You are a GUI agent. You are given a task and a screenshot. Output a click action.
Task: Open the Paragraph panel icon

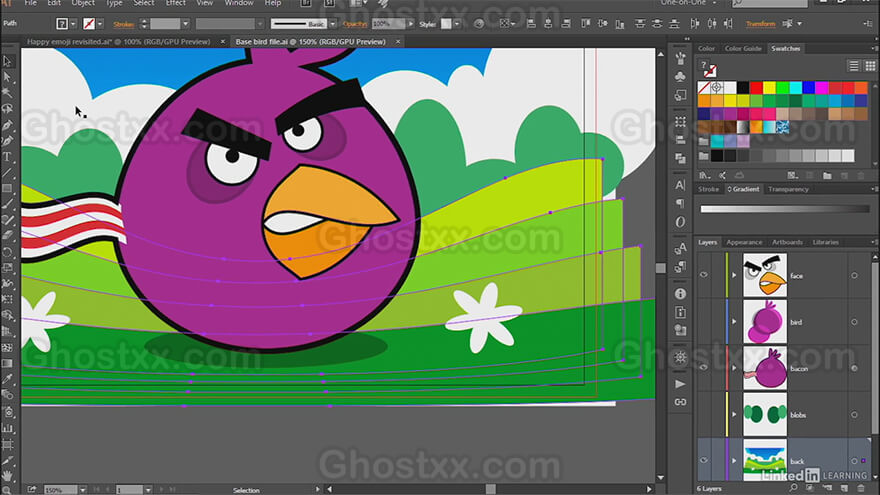tap(680, 203)
